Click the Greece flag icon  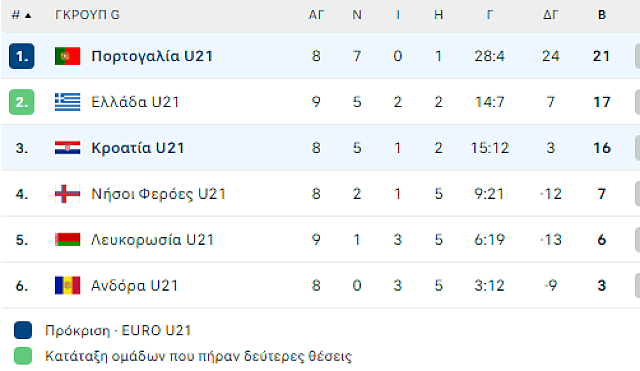[x=67, y=102]
